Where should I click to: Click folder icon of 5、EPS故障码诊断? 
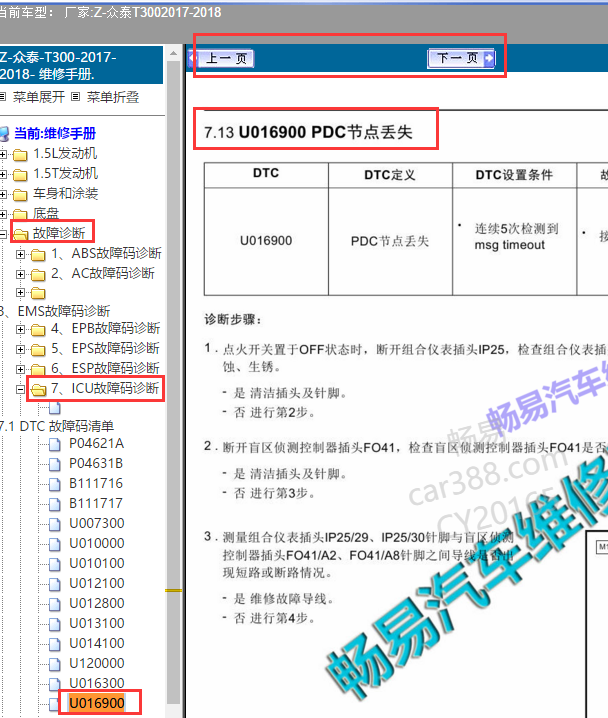coord(38,349)
